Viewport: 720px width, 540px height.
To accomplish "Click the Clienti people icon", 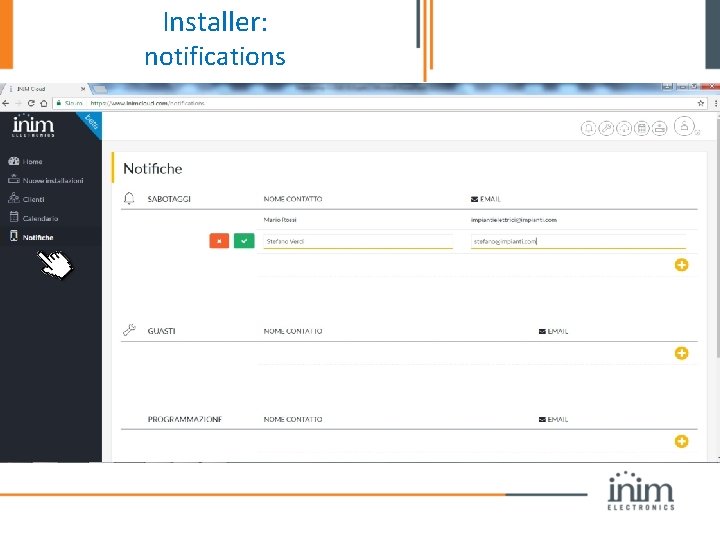I will 14,198.
